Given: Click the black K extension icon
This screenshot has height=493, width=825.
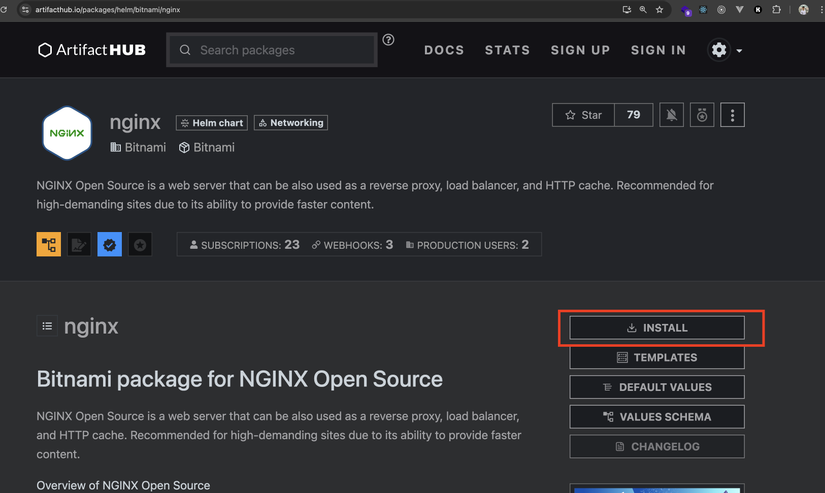Looking at the screenshot, I should click(x=758, y=9).
